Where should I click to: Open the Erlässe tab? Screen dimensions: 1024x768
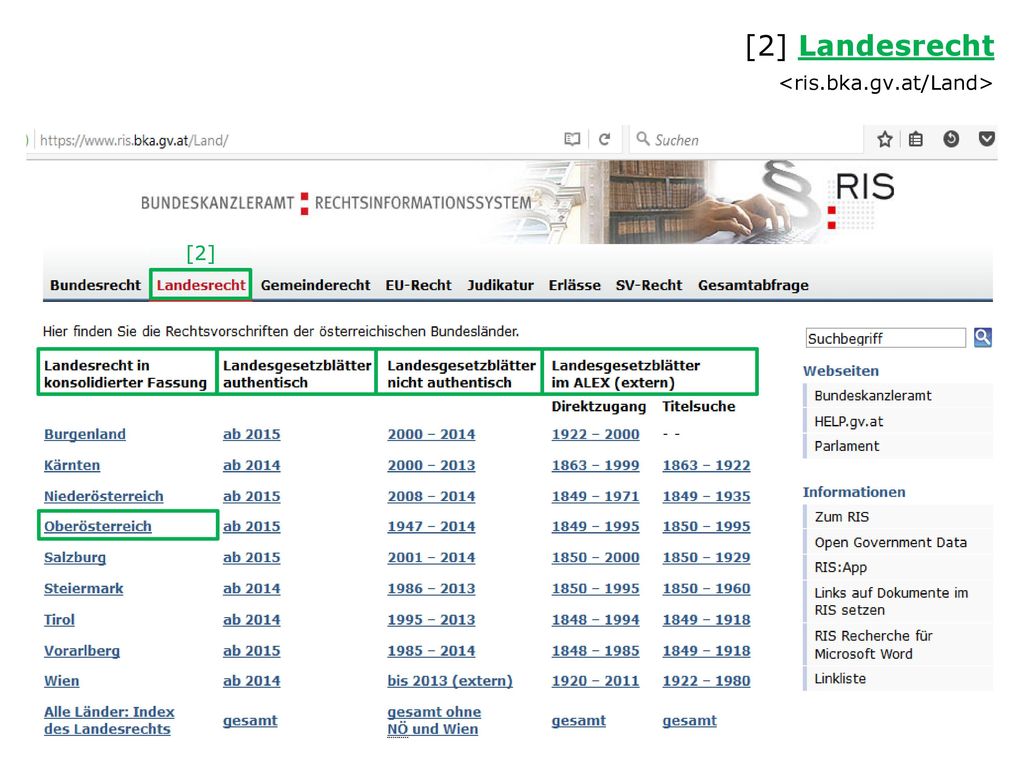[x=575, y=285]
